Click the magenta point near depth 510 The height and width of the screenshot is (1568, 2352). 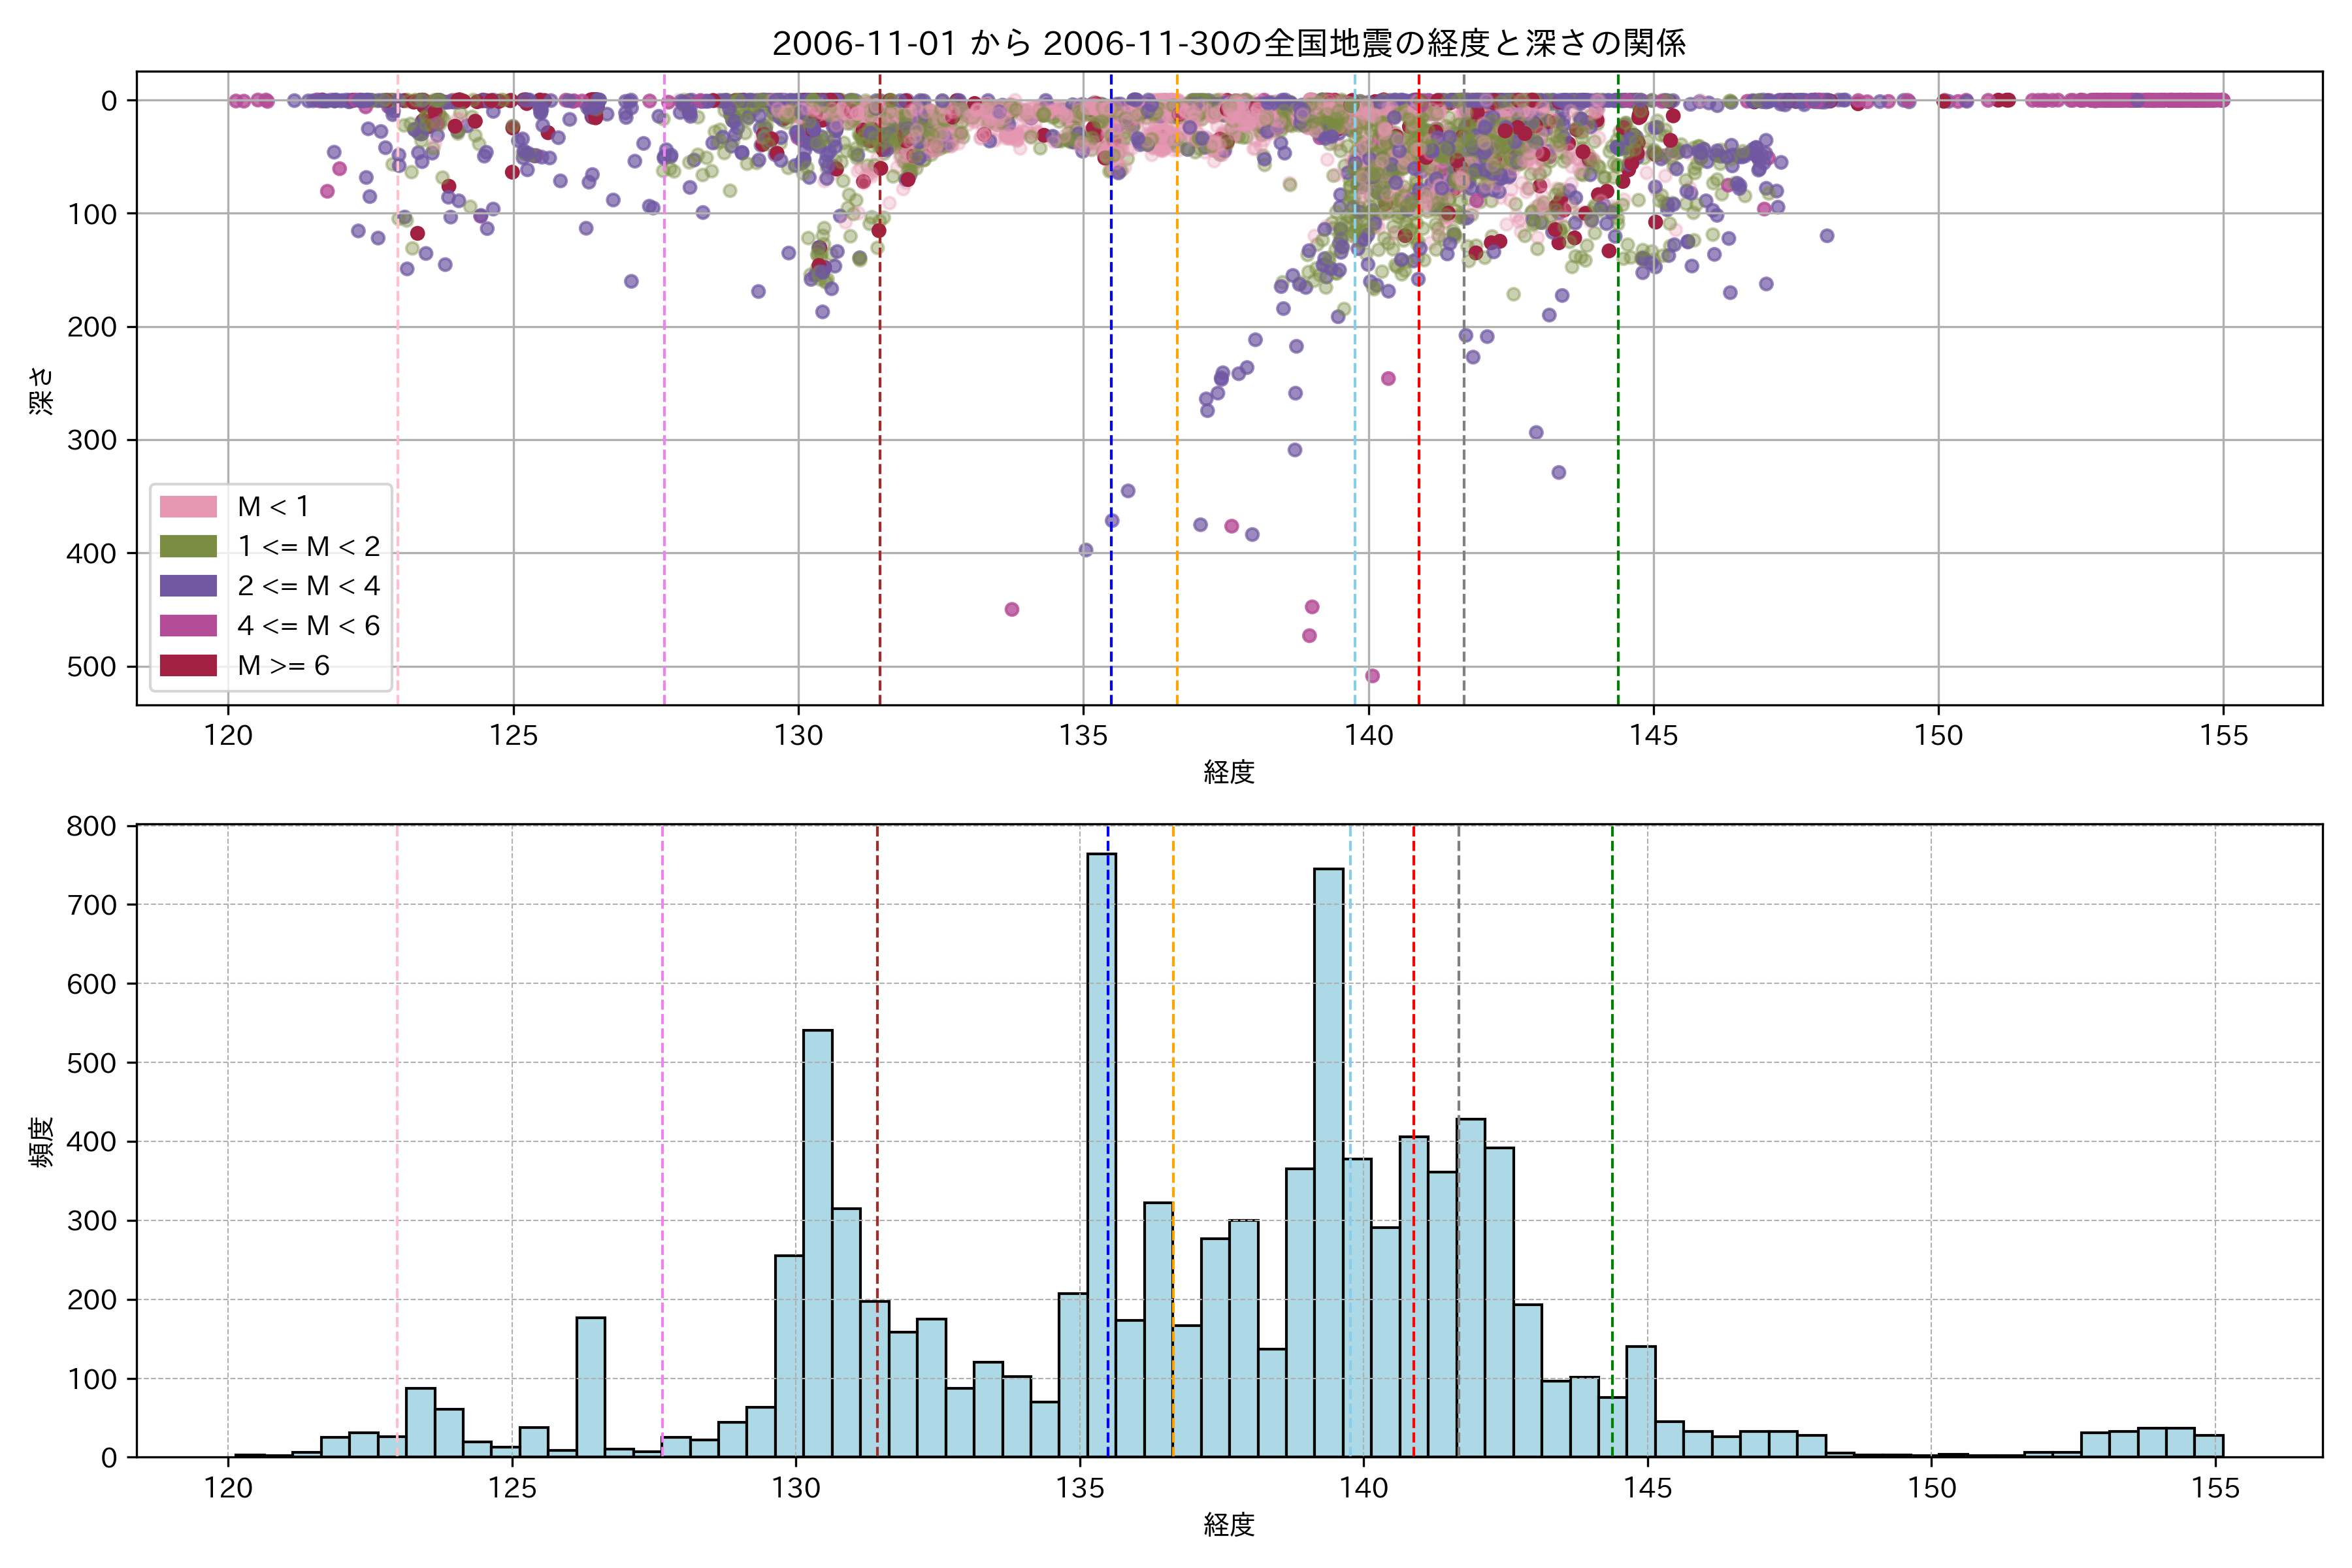click(x=1373, y=676)
